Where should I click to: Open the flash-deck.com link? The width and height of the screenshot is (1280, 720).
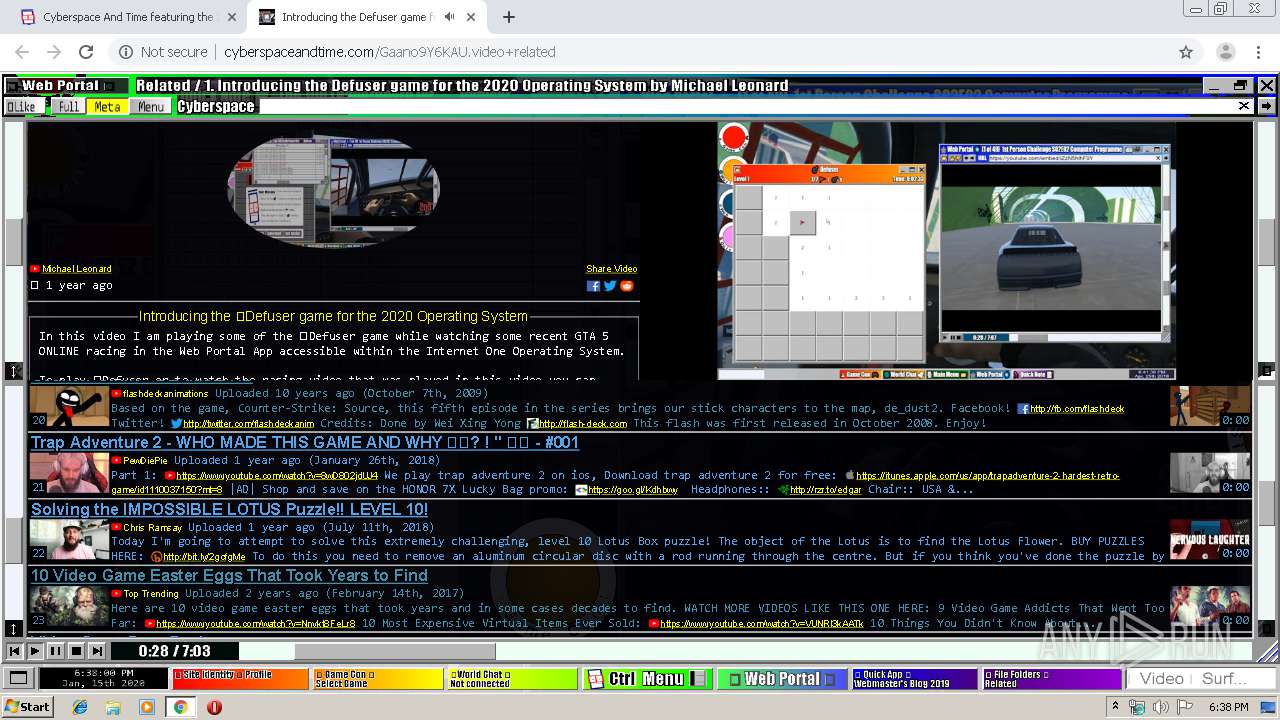tap(583, 423)
